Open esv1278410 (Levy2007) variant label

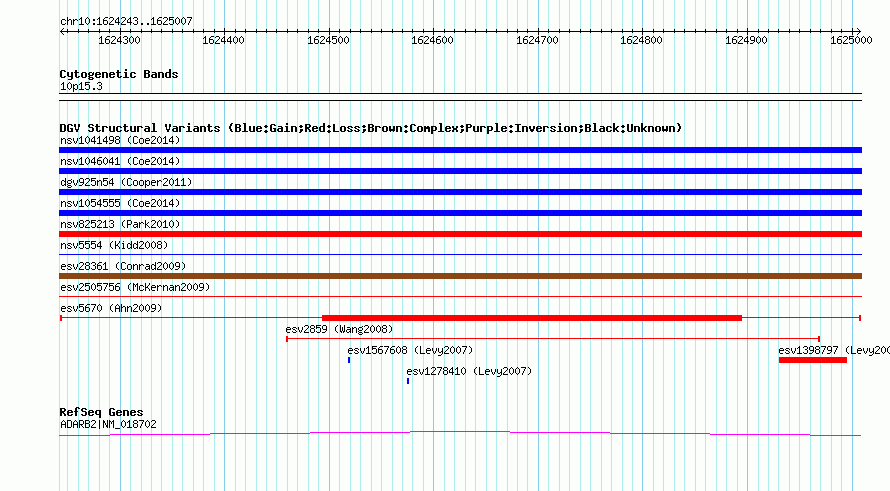(x=469, y=371)
